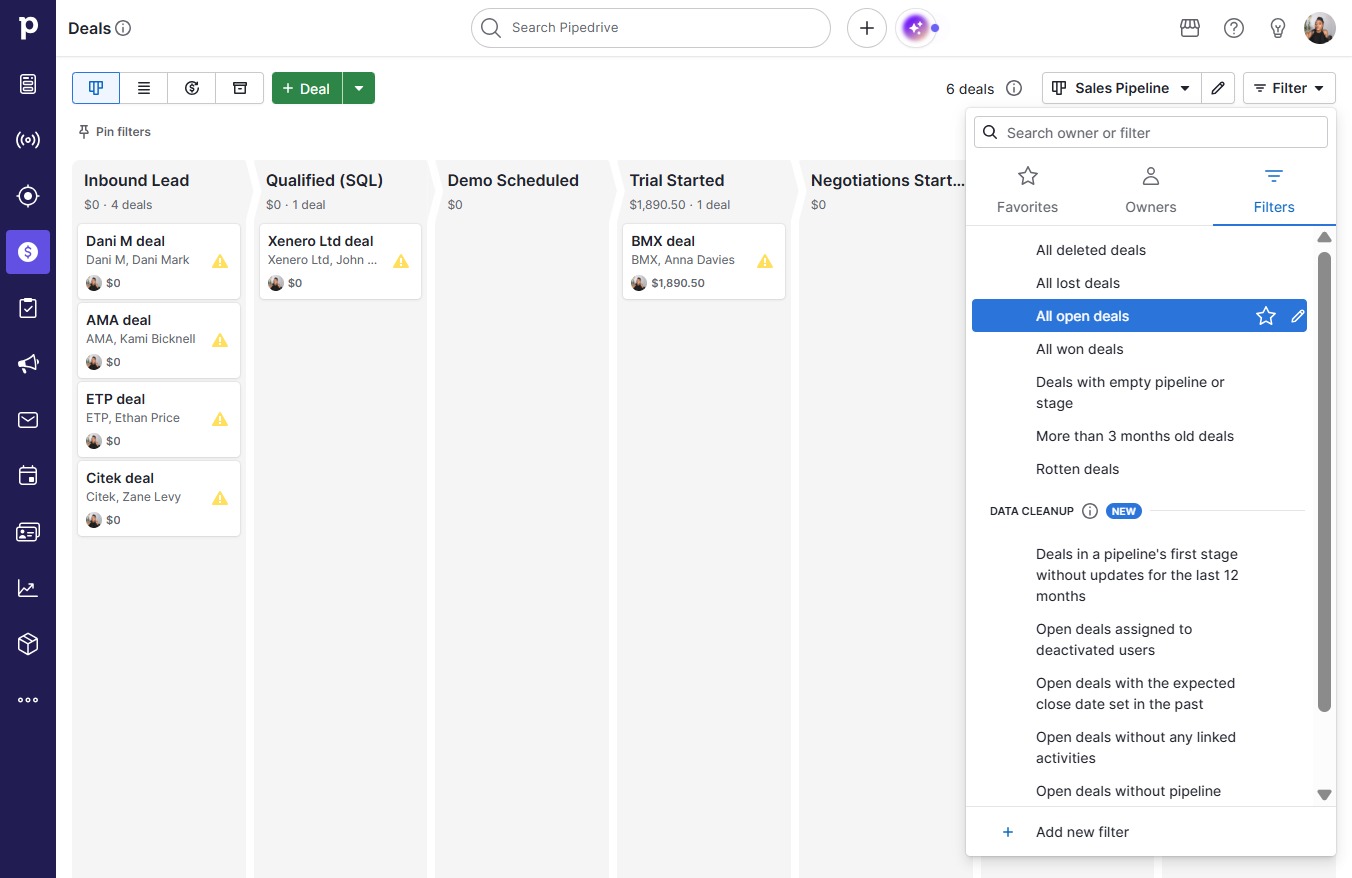1352x878 pixels.
Task: Select the All deleted deals filter
Action: (x=1139, y=250)
